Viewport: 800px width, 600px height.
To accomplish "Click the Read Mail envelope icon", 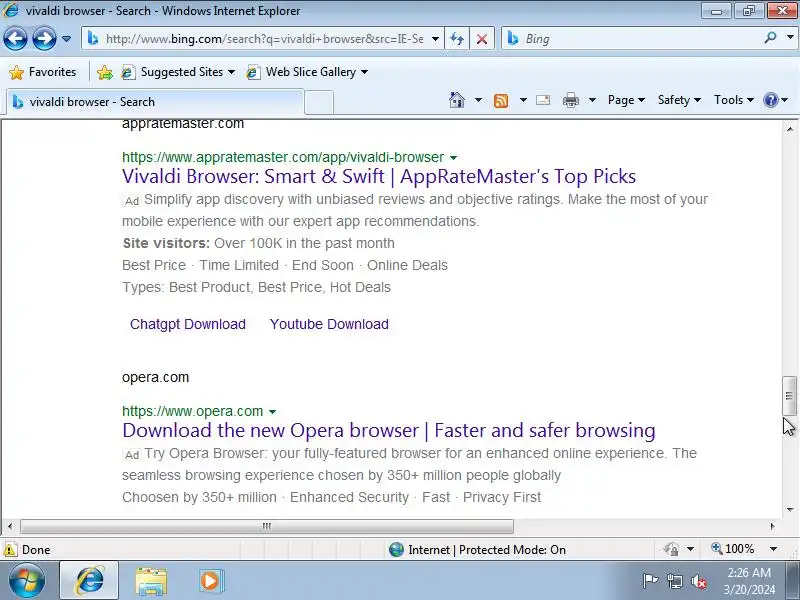I will (x=543, y=100).
